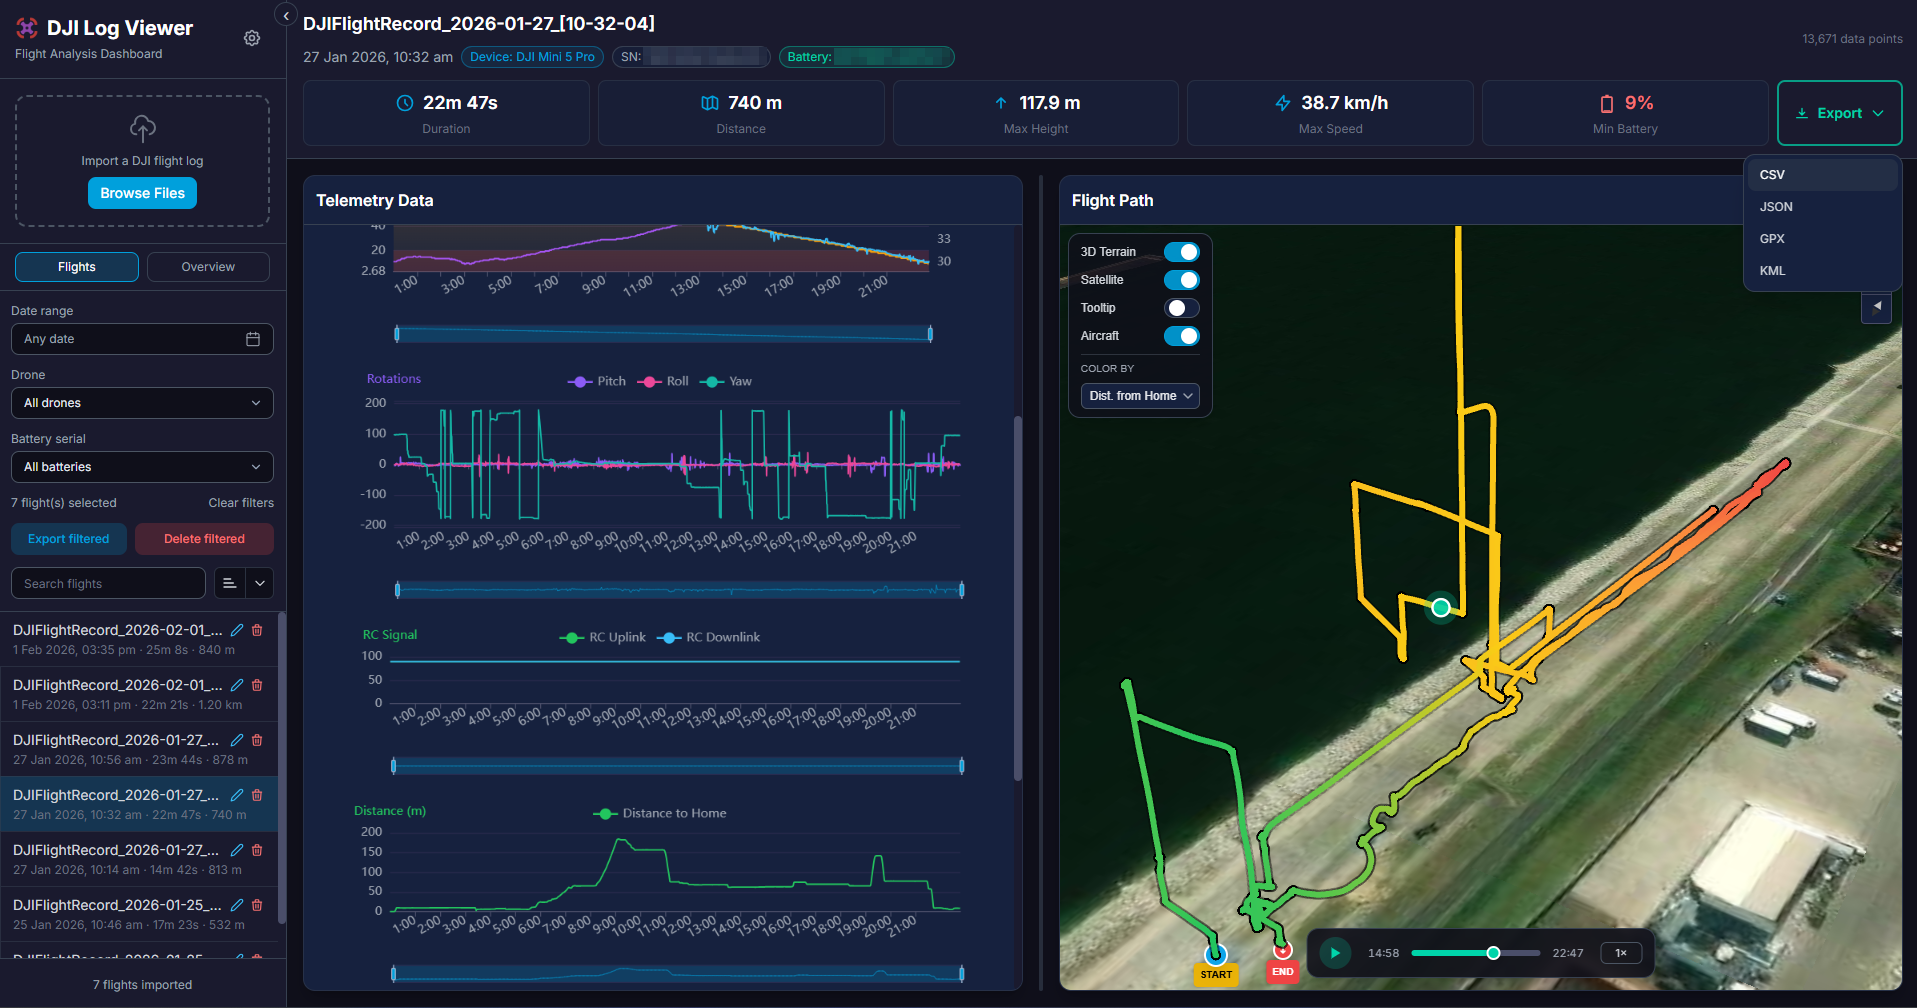The height and width of the screenshot is (1008, 1917).
Task: Click the playback progress slider handle
Action: (1492, 953)
